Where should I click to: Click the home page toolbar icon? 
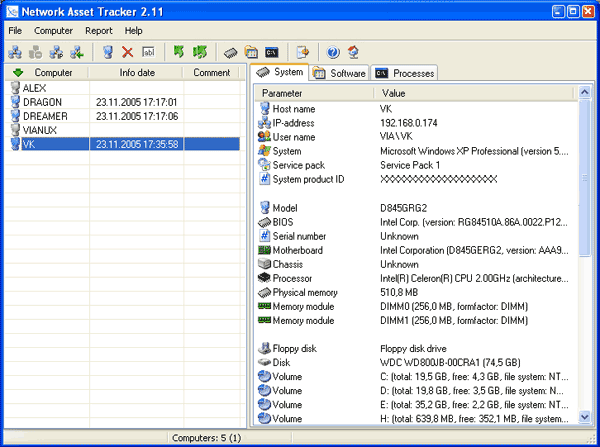tap(354, 52)
